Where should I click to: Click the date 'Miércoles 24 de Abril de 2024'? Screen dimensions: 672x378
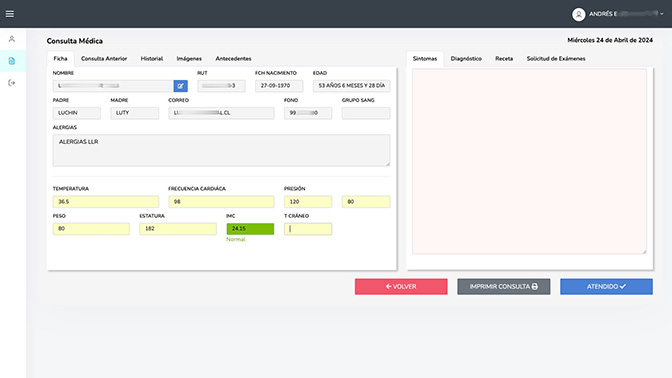tap(610, 40)
